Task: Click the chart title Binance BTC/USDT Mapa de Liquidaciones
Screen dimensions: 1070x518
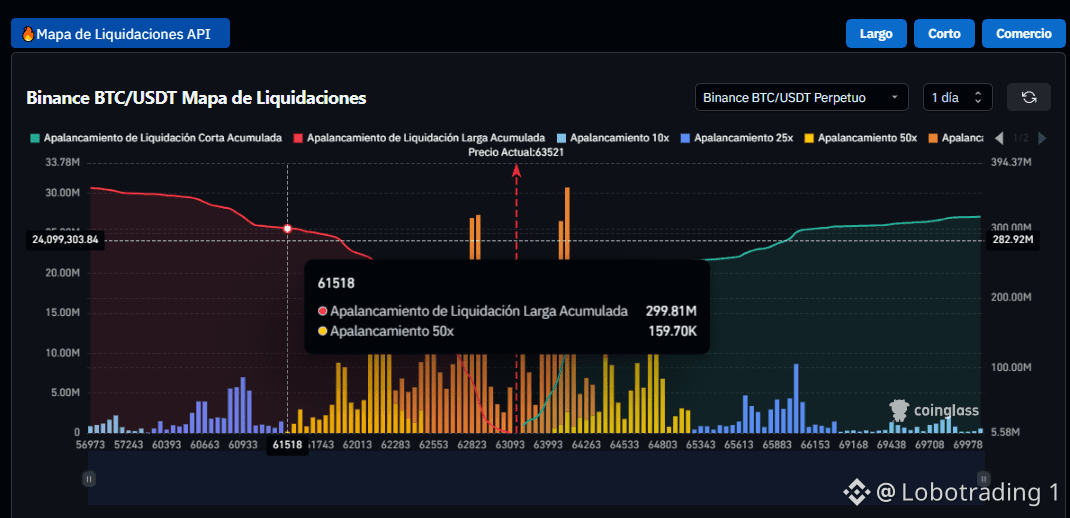Action: point(197,98)
